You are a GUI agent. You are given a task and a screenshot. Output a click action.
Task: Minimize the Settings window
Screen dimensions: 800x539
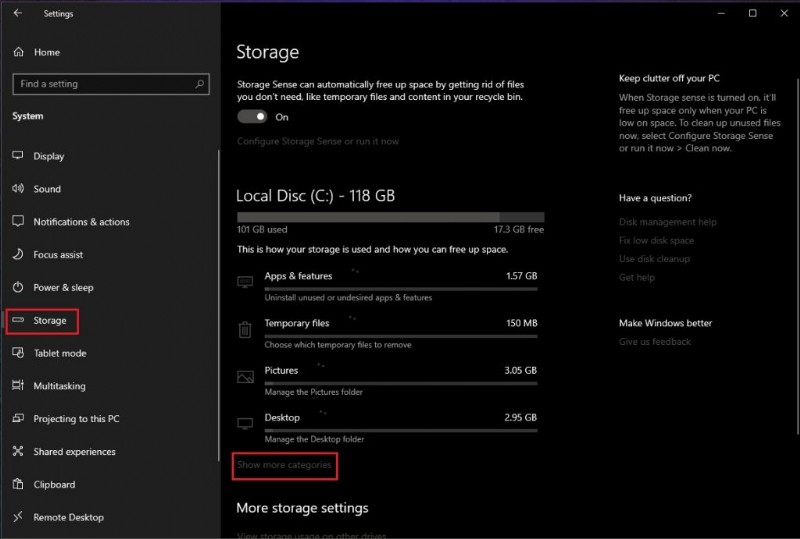[721, 13]
